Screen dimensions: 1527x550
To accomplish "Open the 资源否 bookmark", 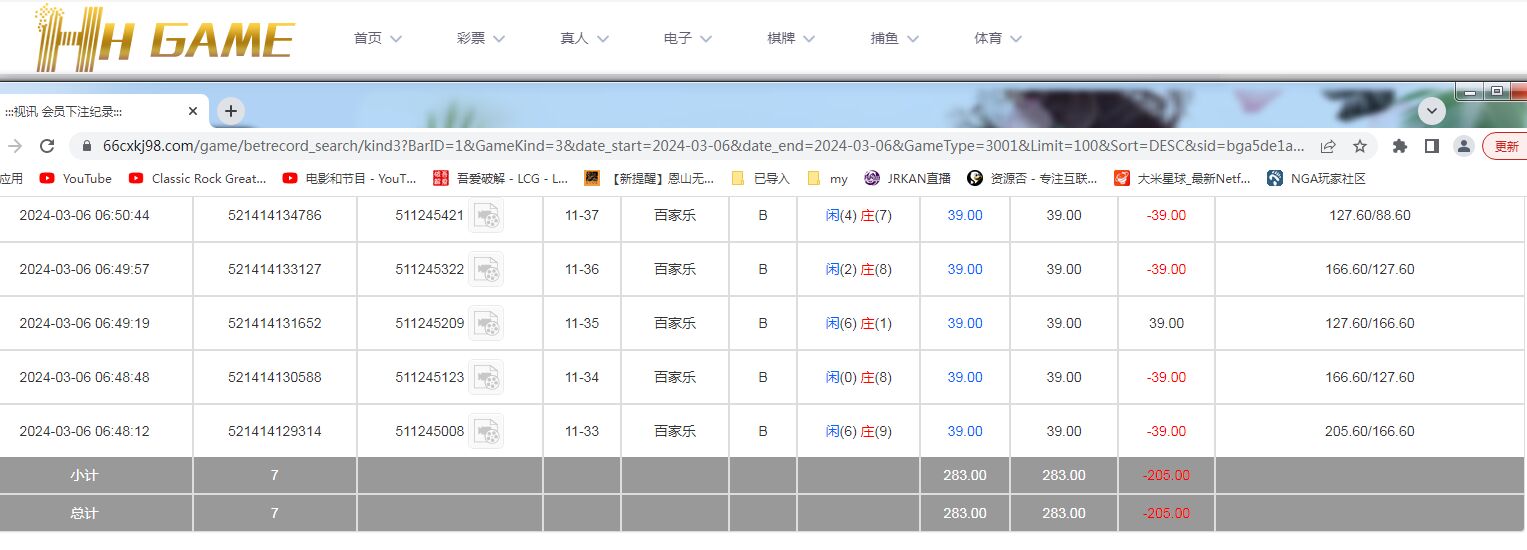I will pos(1032,178).
